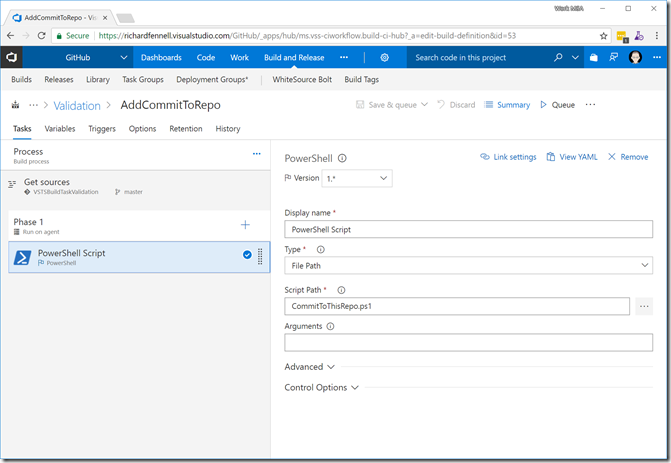Click the Validation breadcrumb link

point(77,106)
